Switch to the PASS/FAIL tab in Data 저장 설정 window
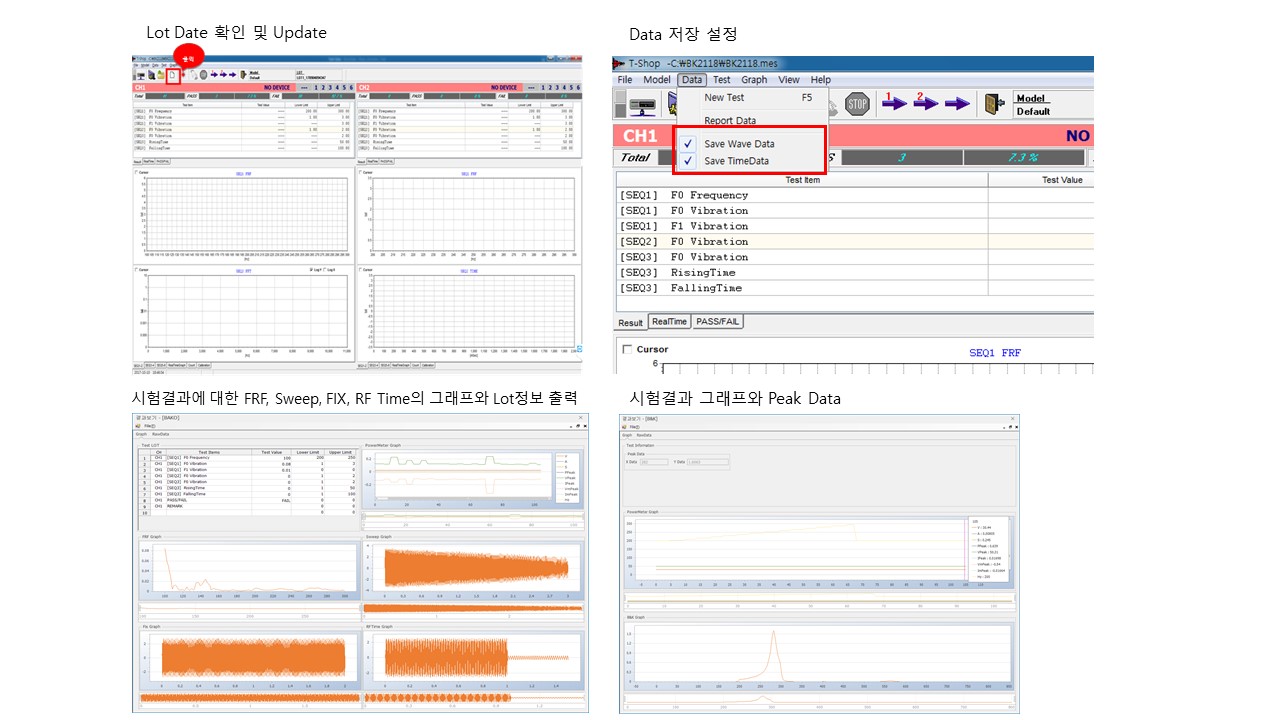1280x720 pixels. 718,322
